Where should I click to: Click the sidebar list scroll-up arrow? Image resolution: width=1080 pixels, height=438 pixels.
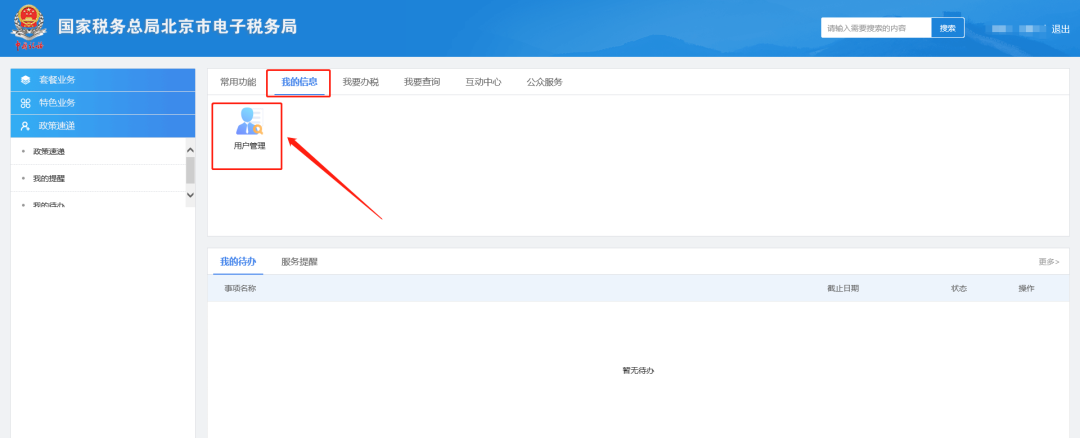pyautogui.click(x=191, y=150)
